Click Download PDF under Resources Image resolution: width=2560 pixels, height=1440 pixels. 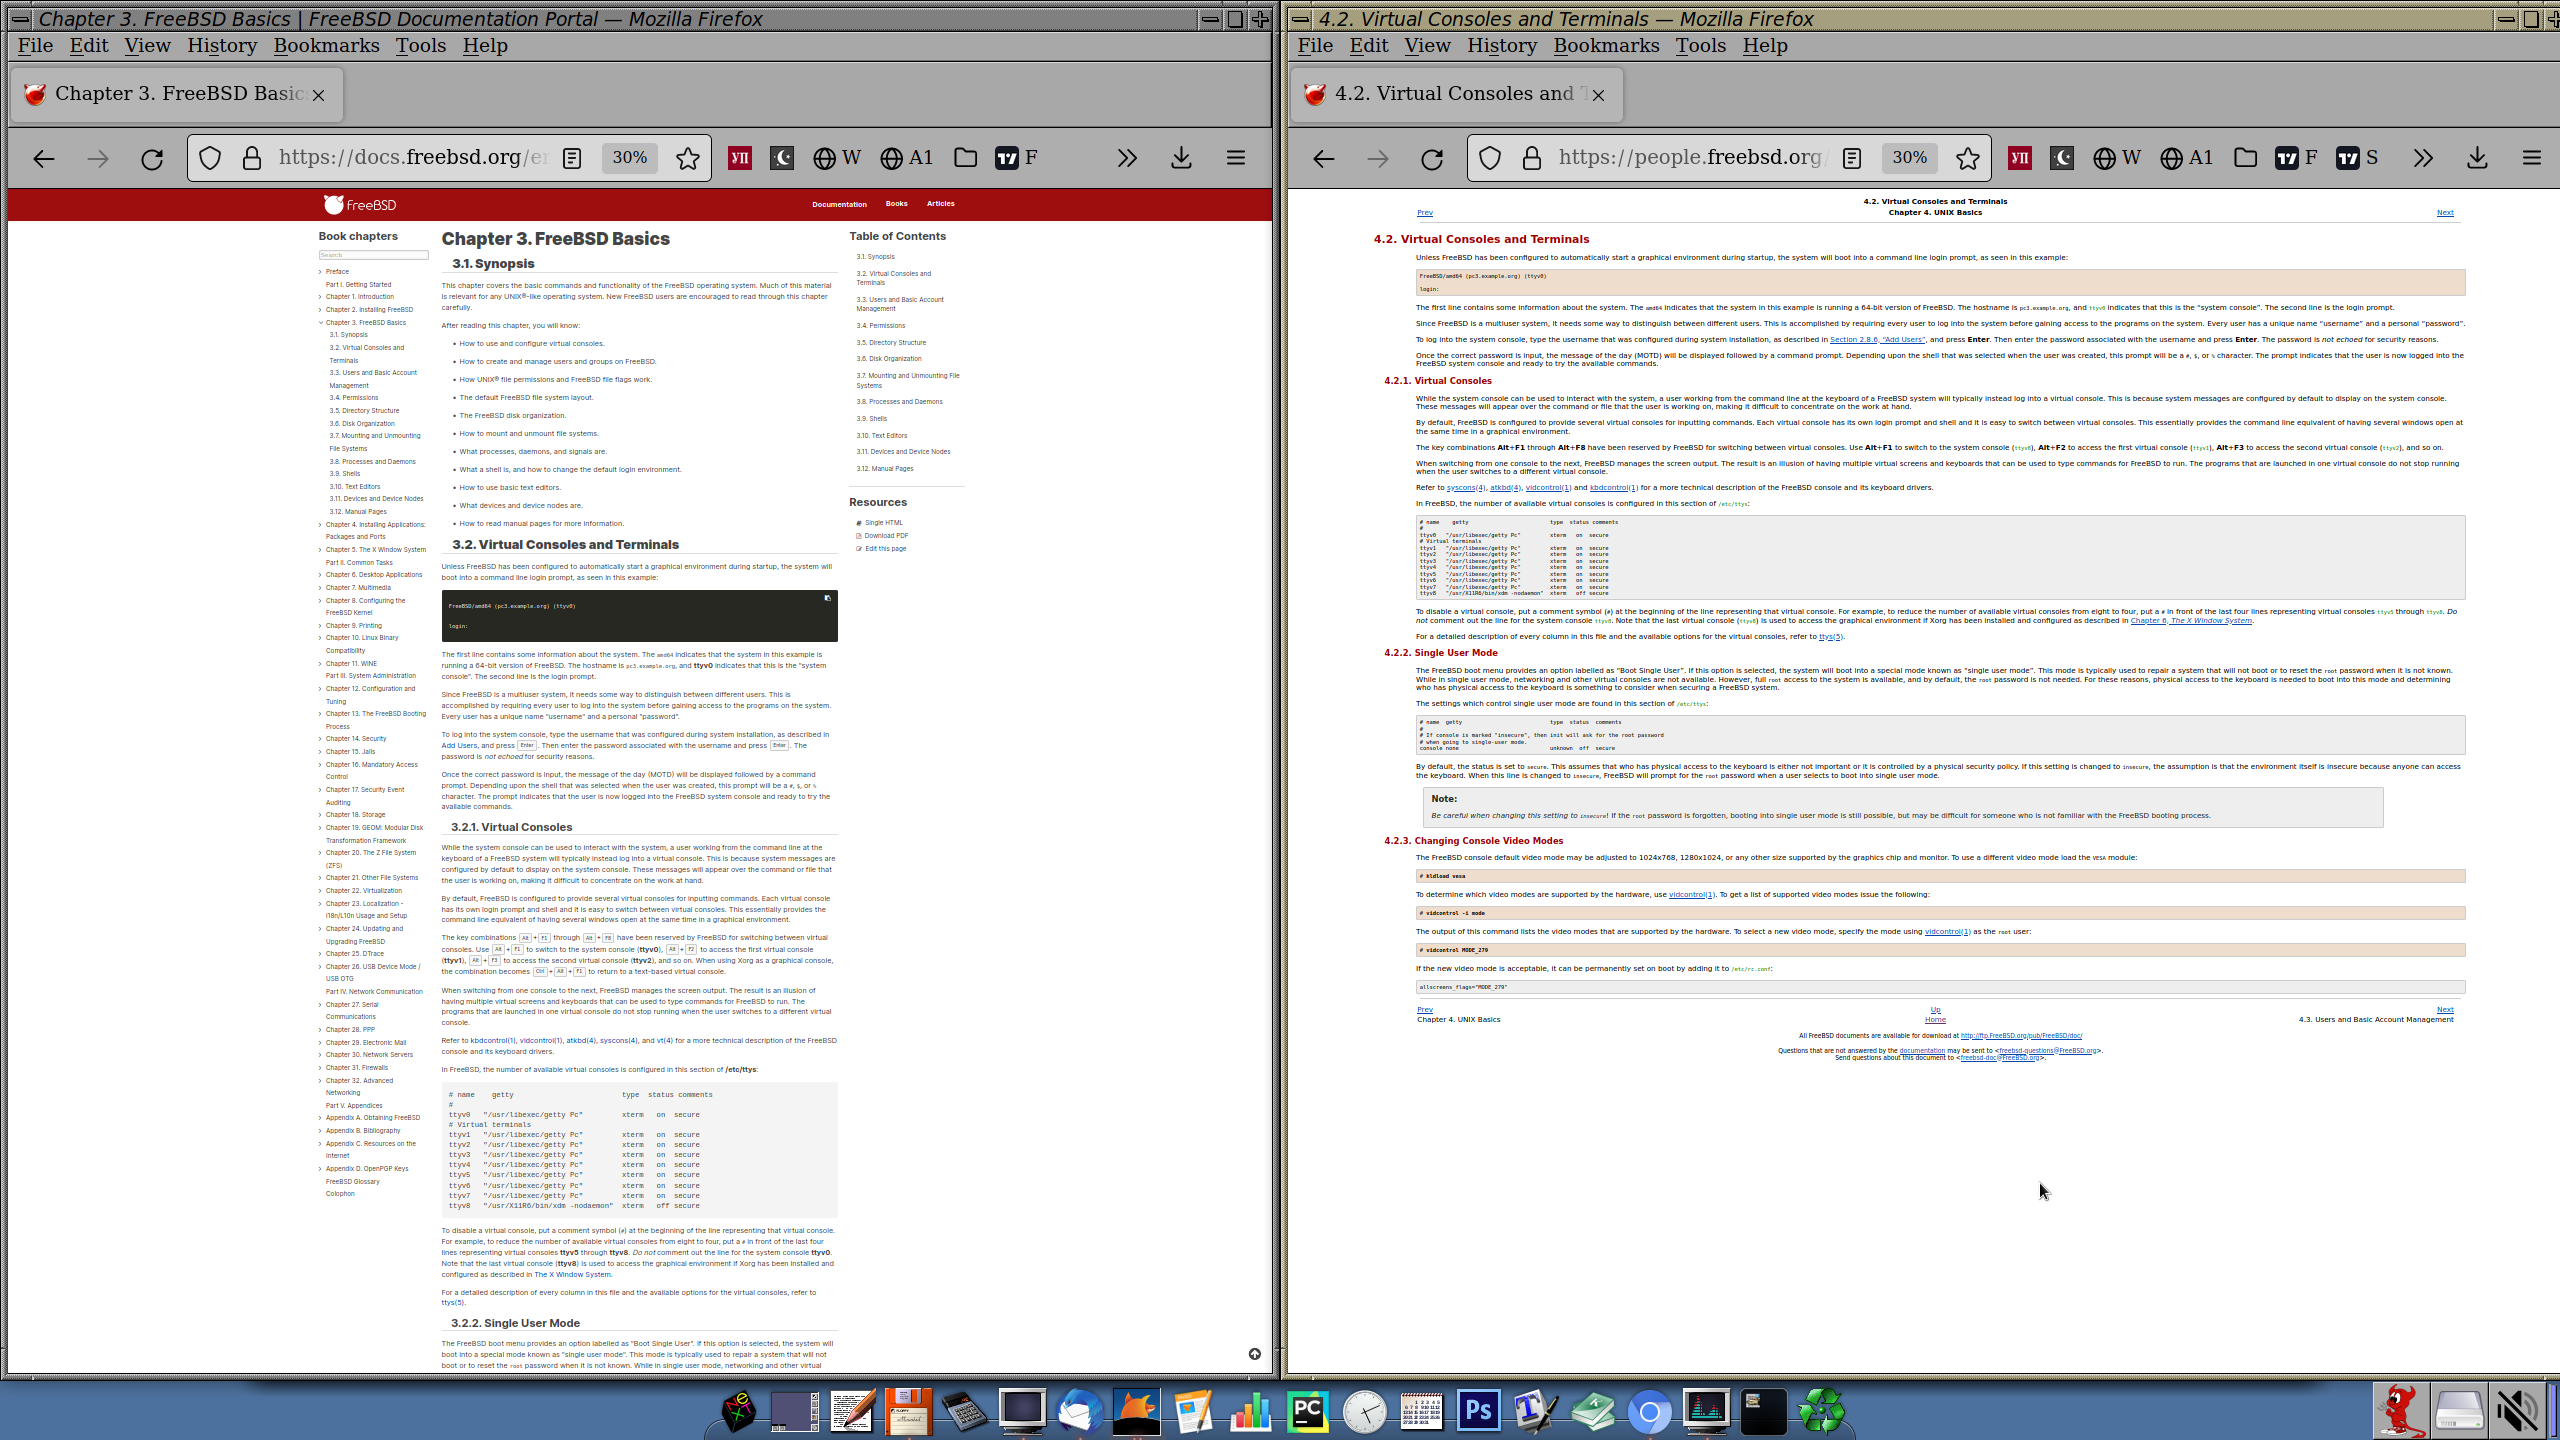(885, 536)
